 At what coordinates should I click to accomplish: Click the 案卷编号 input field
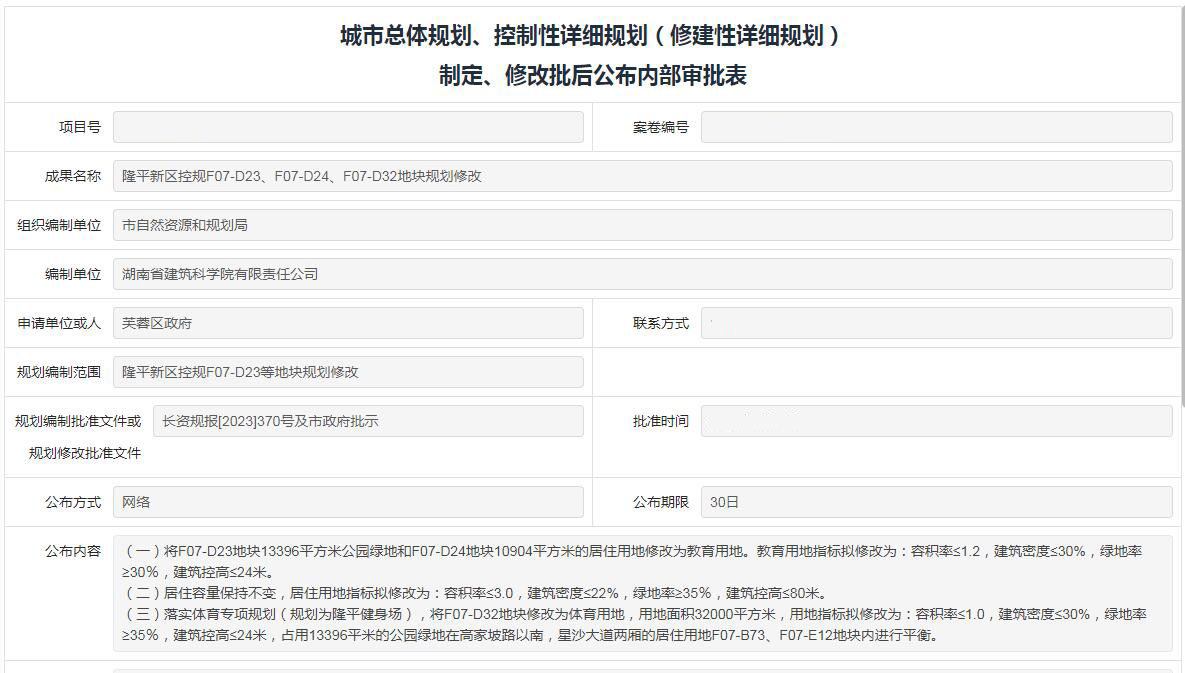[935, 127]
